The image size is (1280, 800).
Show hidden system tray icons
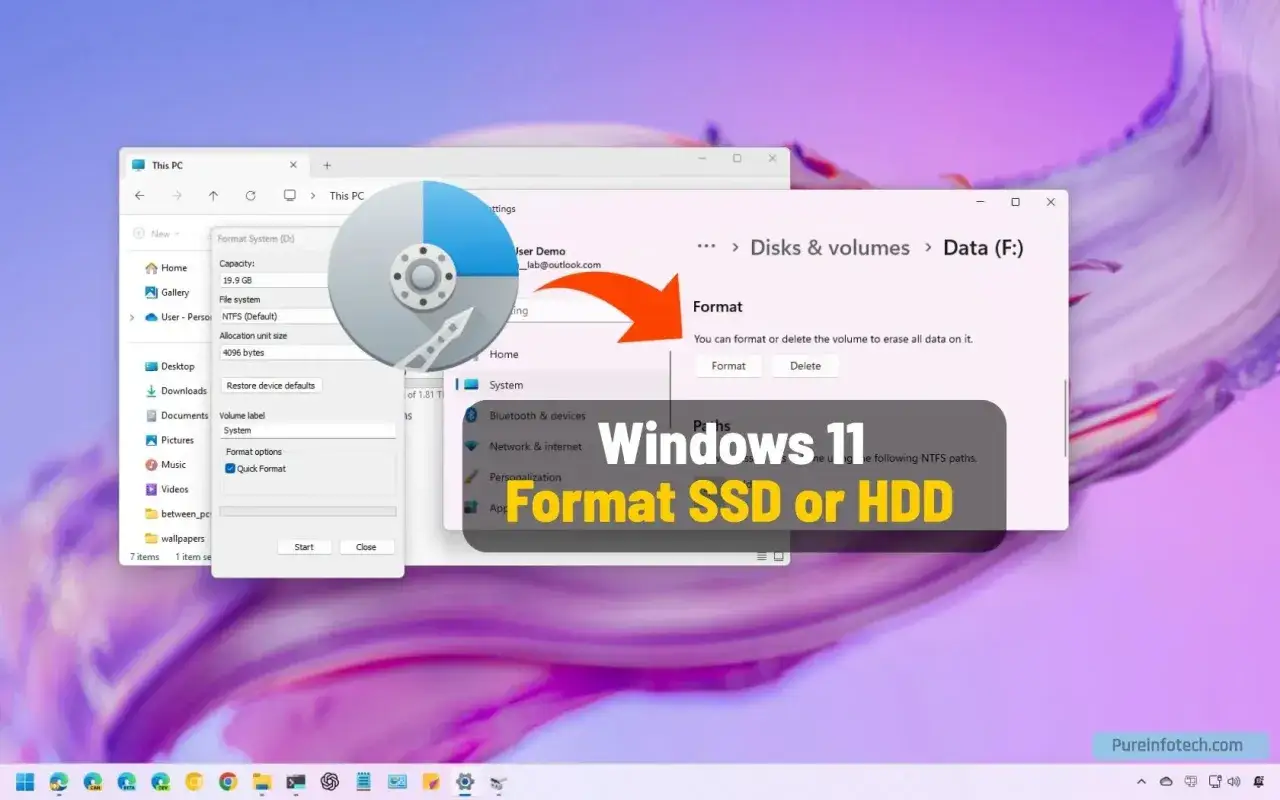pos(1142,782)
